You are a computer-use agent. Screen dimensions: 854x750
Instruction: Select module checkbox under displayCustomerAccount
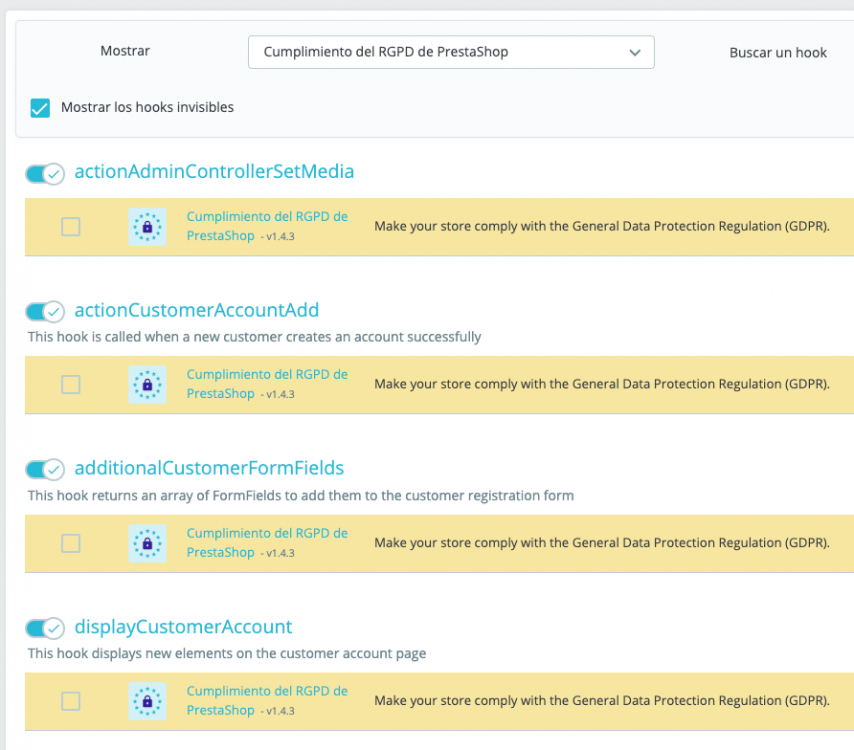(71, 701)
